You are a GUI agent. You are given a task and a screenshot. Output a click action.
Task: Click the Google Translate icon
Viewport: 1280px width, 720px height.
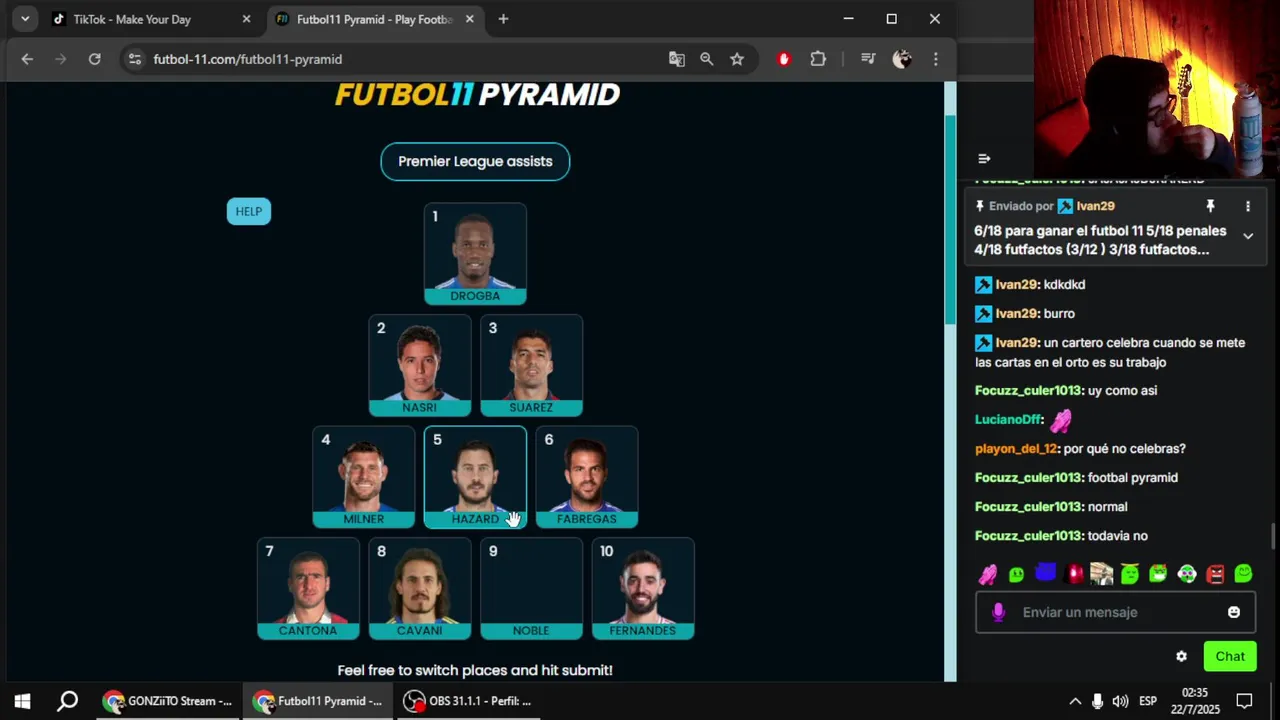click(677, 59)
